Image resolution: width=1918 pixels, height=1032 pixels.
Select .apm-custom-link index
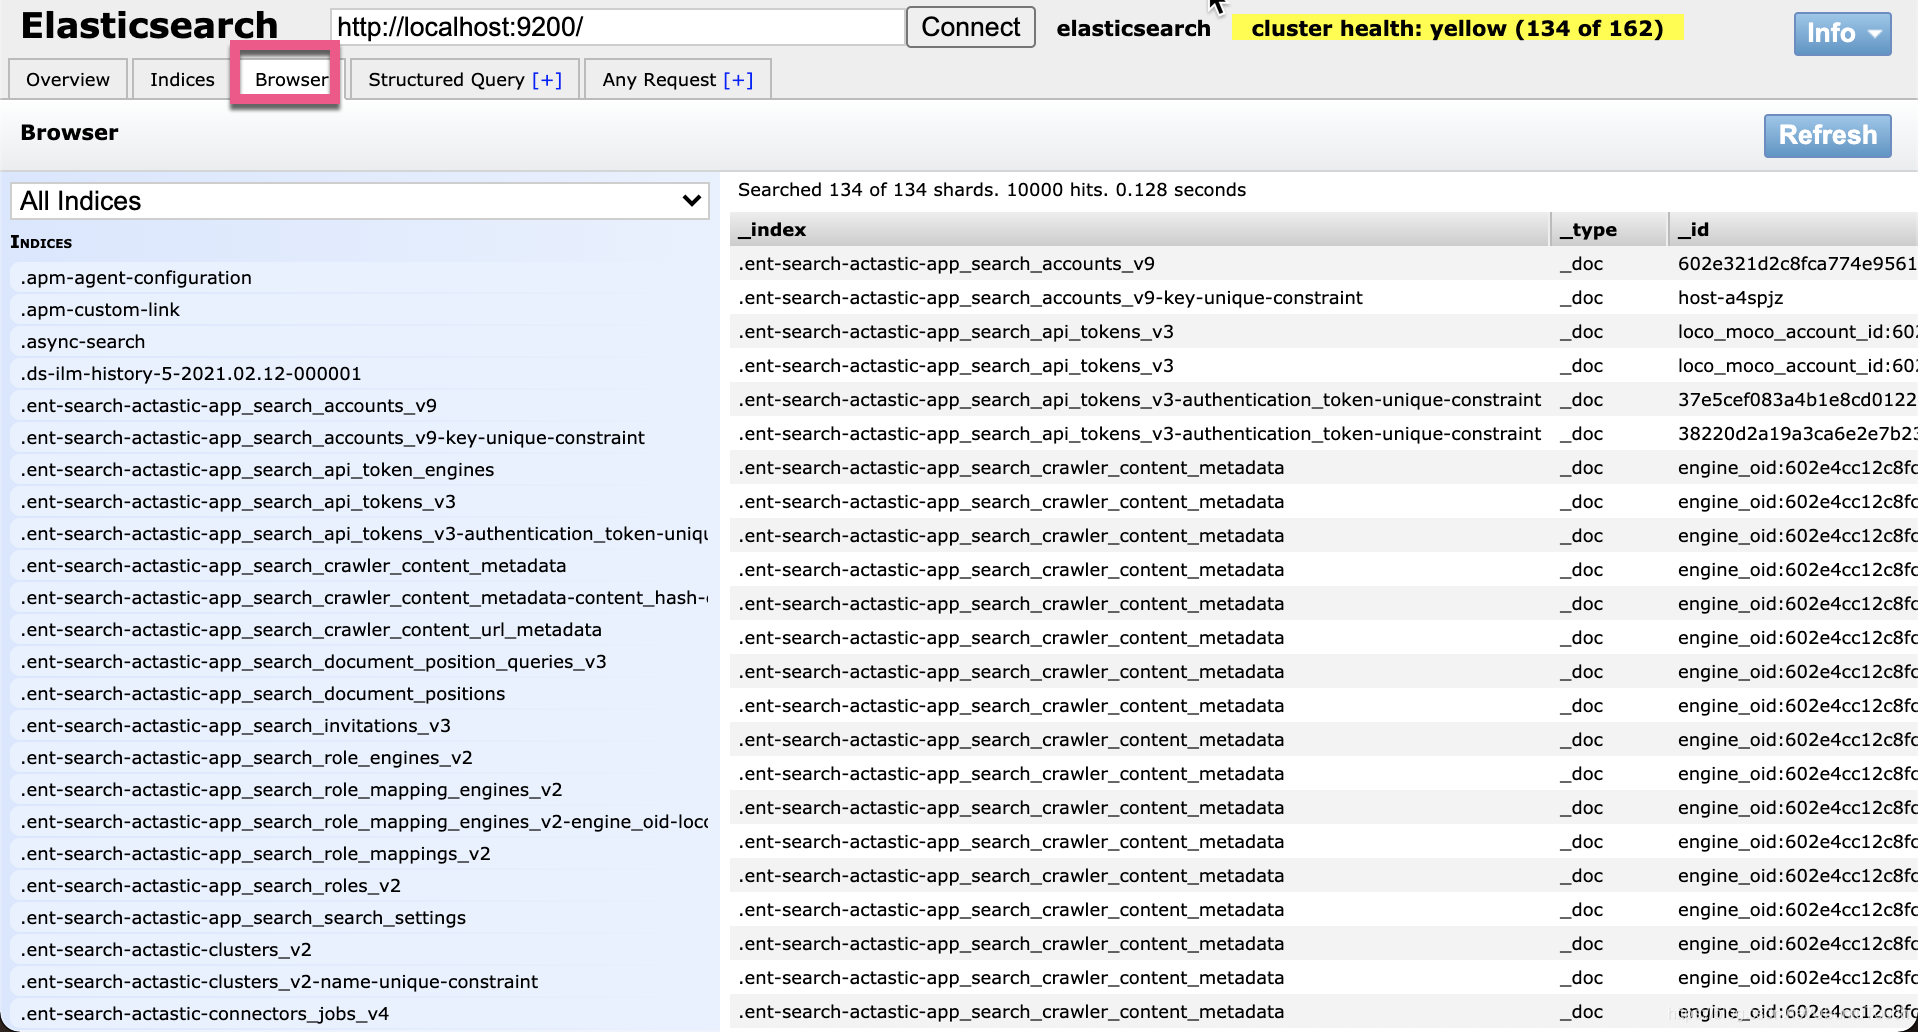click(x=360, y=310)
